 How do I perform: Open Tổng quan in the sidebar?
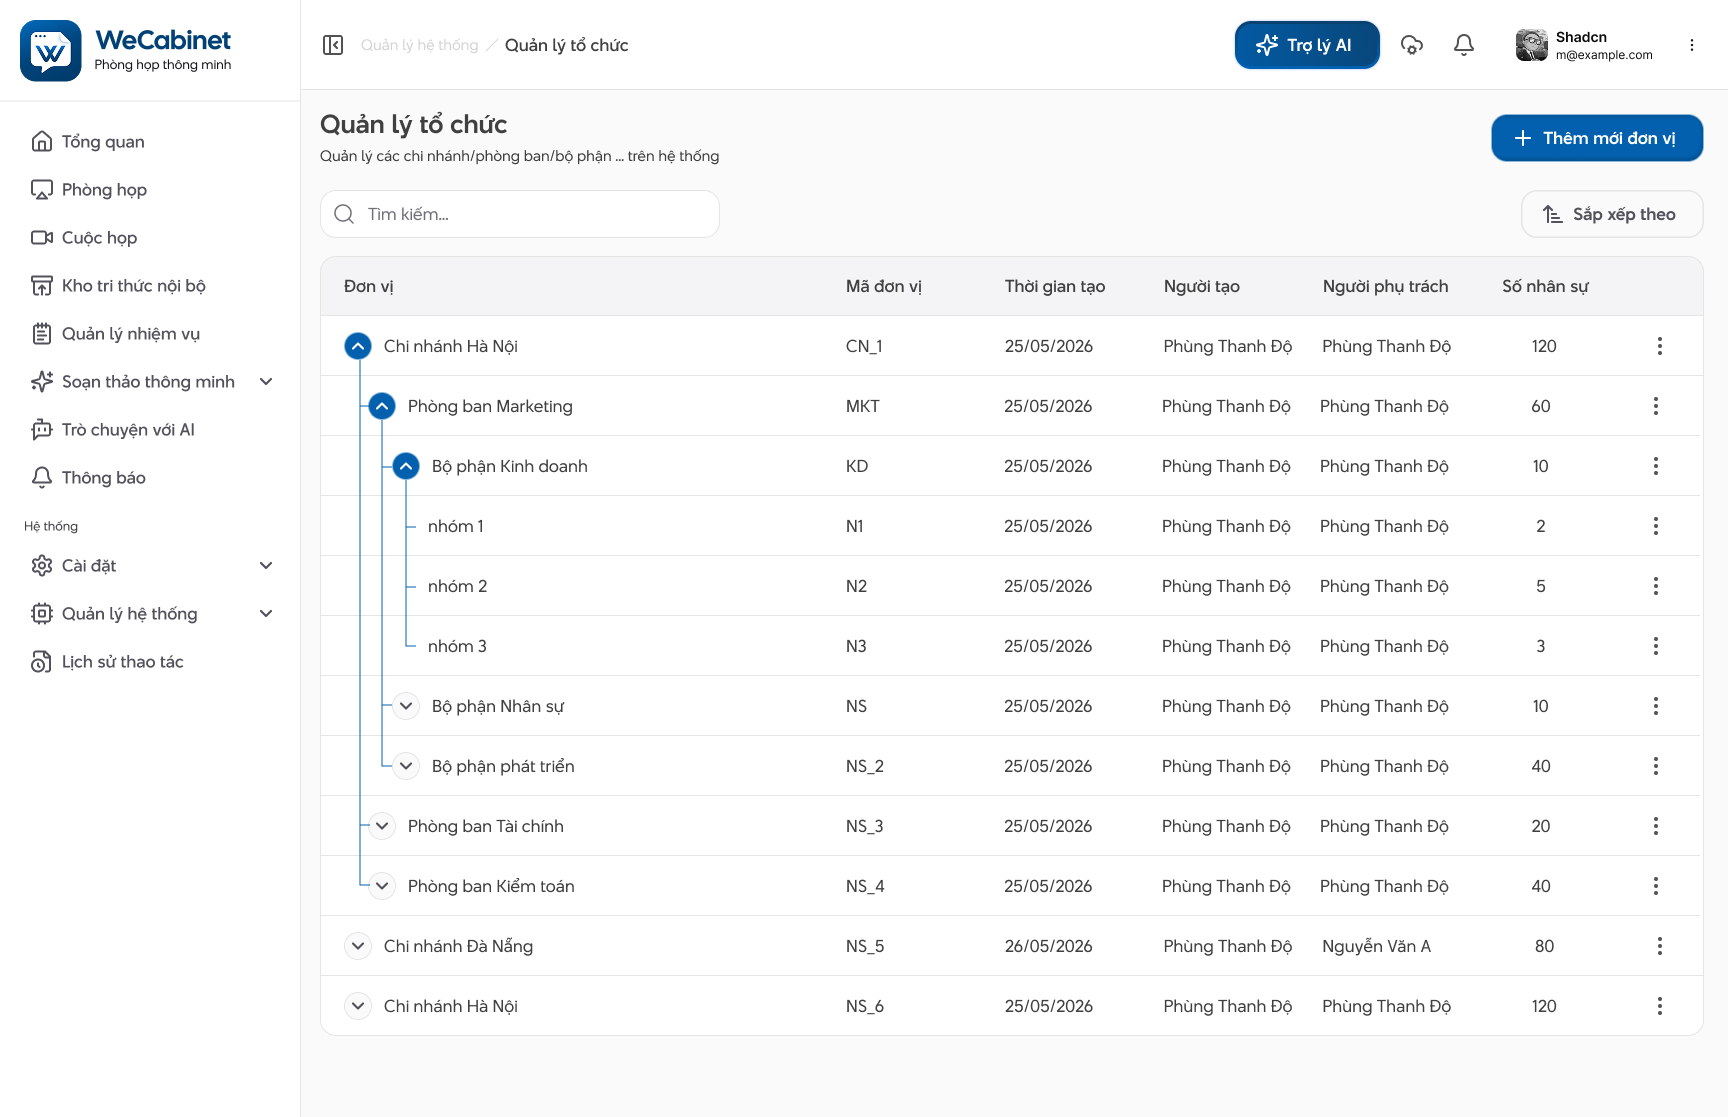click(x=150, y=142)
